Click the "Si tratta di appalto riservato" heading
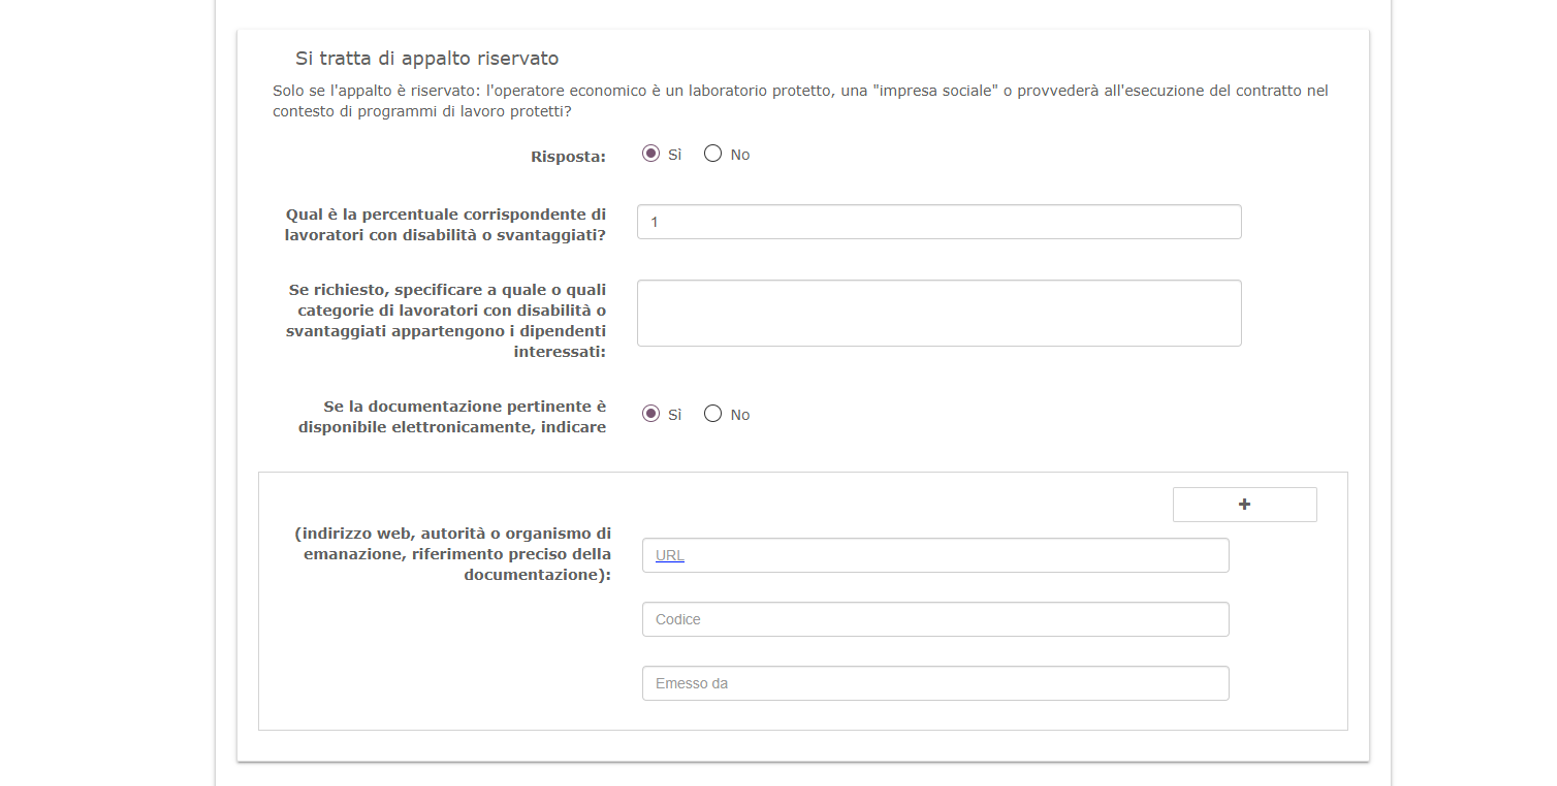1557x786 pixels. point(427,59)
